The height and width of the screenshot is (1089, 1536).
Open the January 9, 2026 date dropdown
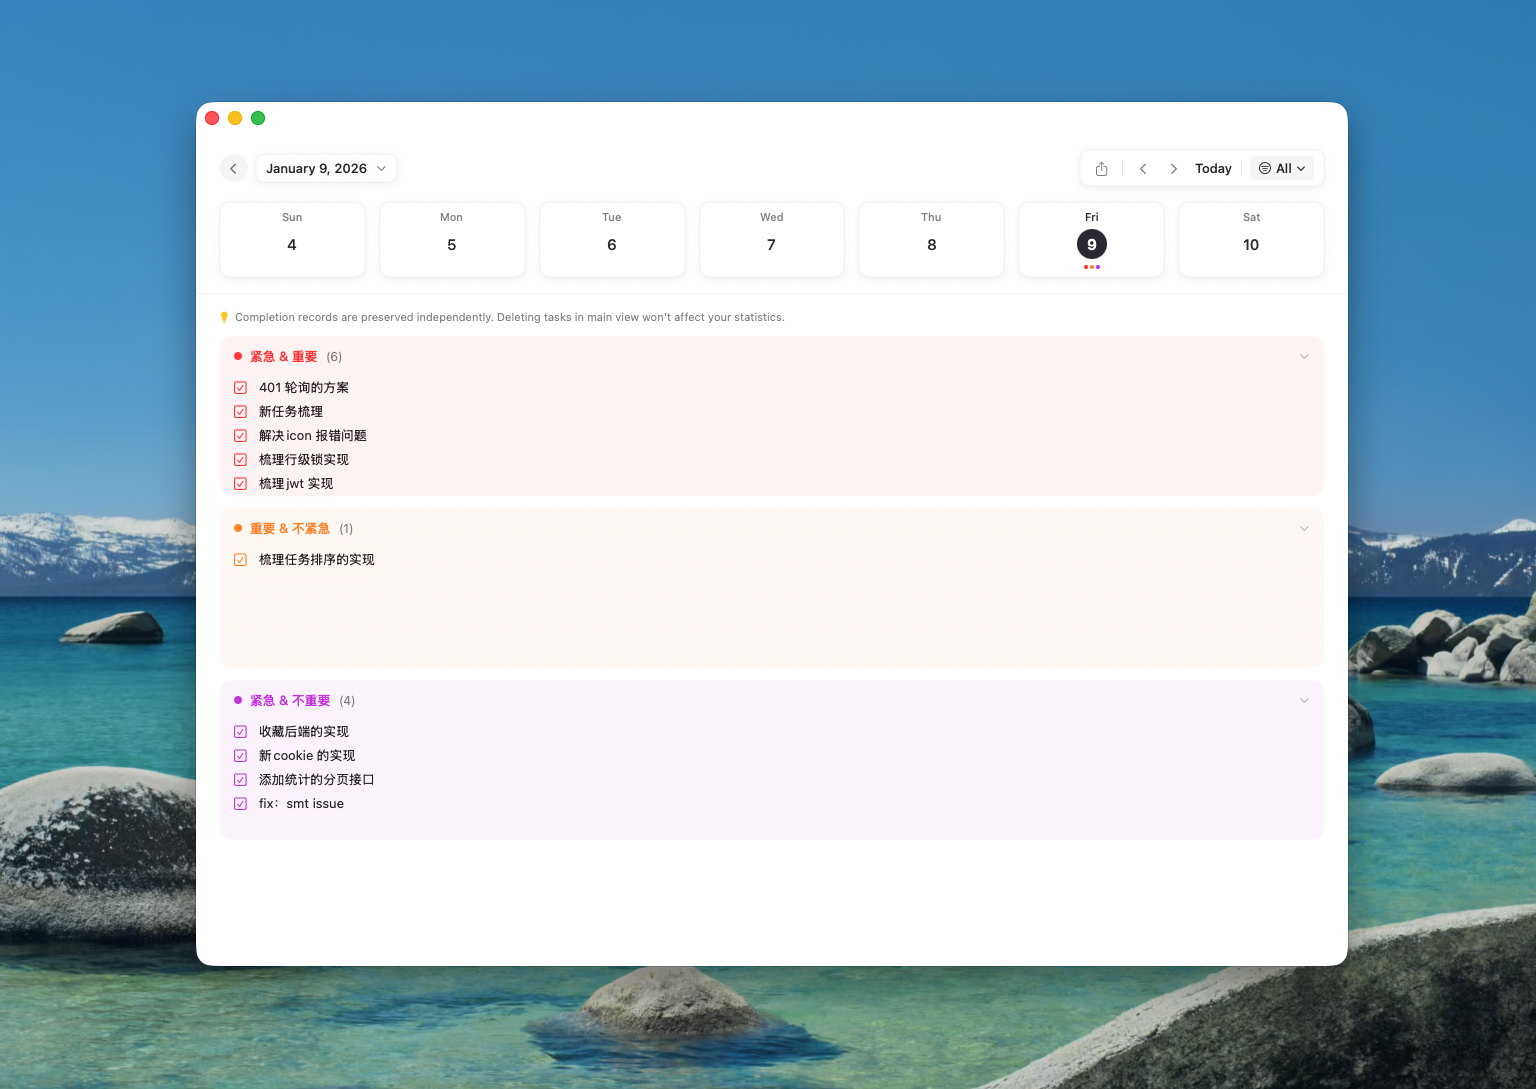point(325,168)
